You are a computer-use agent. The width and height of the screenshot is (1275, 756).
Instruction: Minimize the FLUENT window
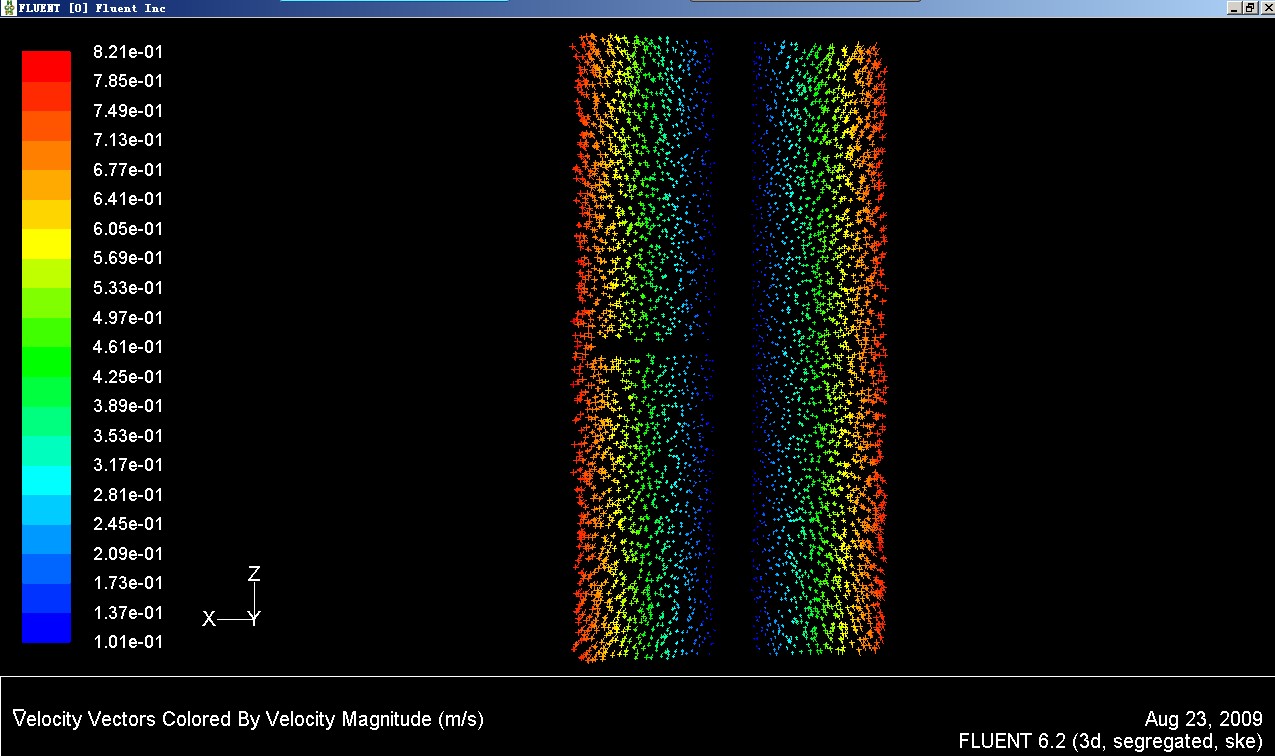[x=1234, y=8]
